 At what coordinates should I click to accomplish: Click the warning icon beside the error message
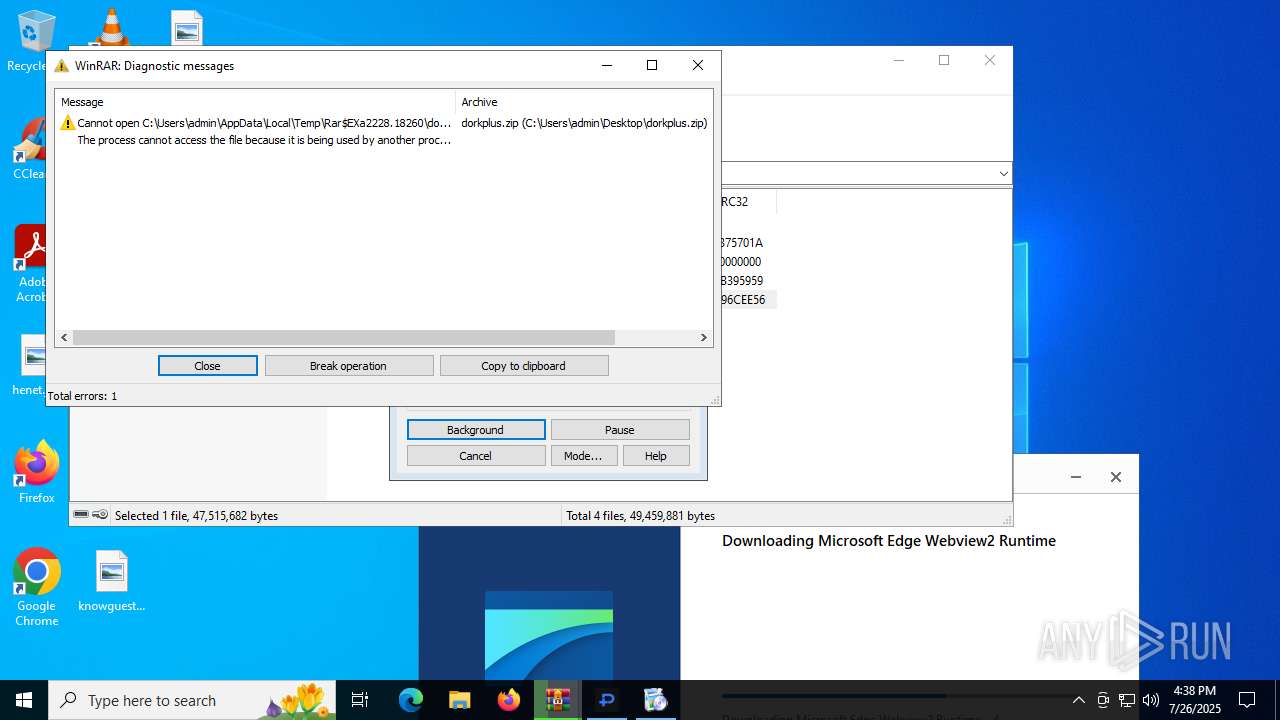coord(68,123)
